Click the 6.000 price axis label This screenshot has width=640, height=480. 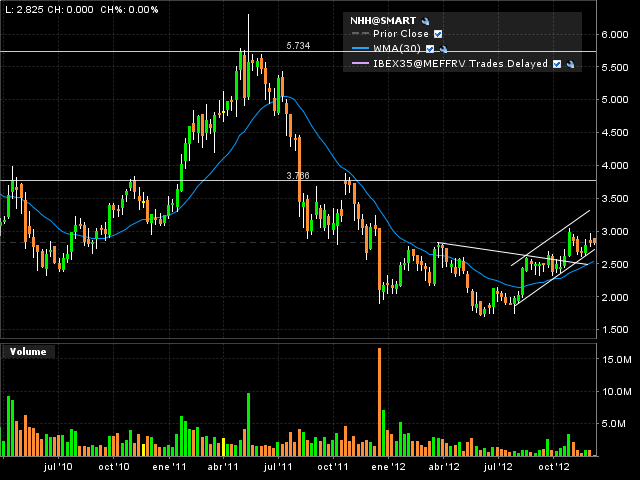pos(615,35)
